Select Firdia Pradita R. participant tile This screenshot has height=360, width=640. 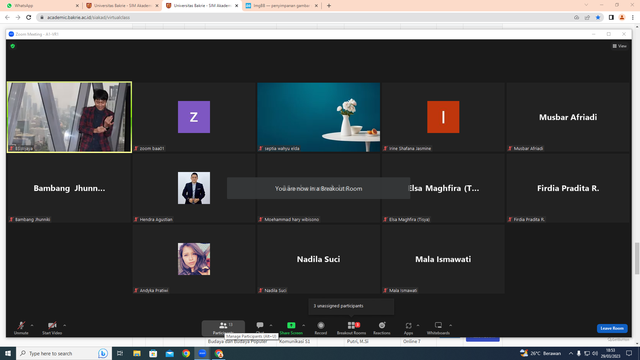pos(568,188)
